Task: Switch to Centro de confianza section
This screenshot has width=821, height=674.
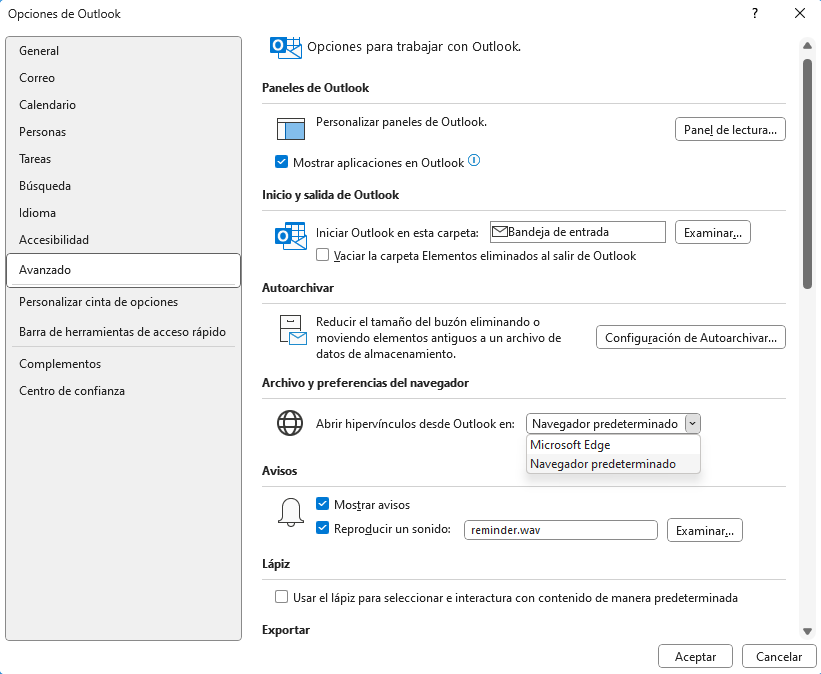Action: click(x=72, y=391)
